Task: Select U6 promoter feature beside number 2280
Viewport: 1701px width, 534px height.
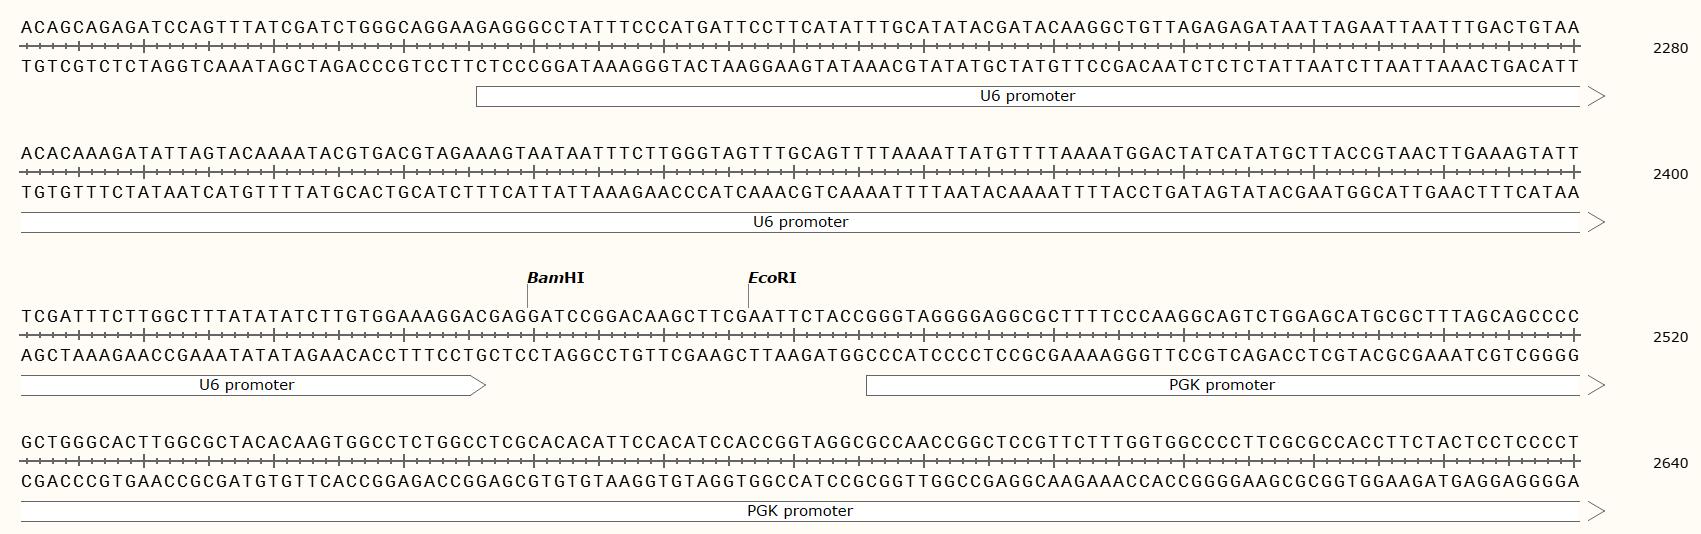Action: [1027, 96]
